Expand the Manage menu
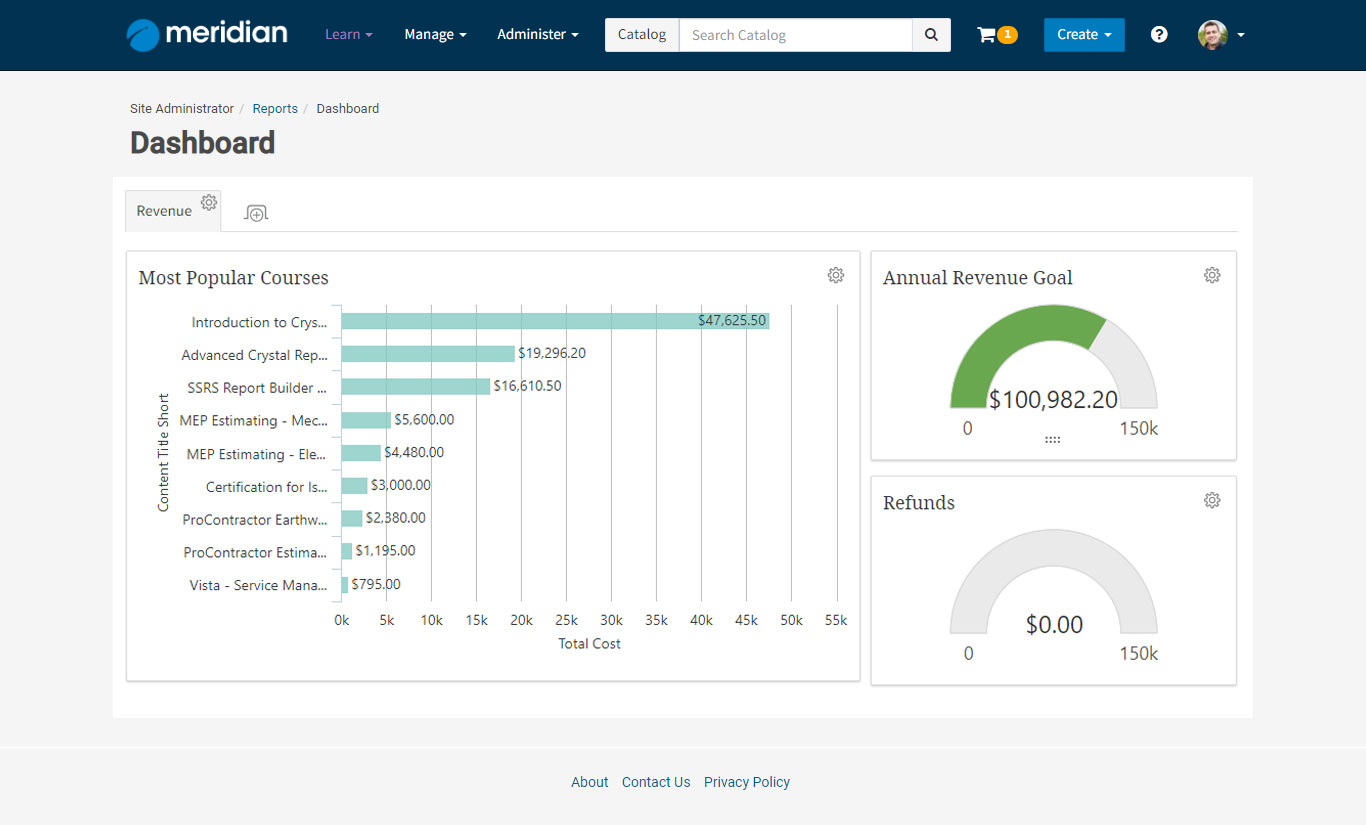1366x825 pixels. [x=435, y=35]
